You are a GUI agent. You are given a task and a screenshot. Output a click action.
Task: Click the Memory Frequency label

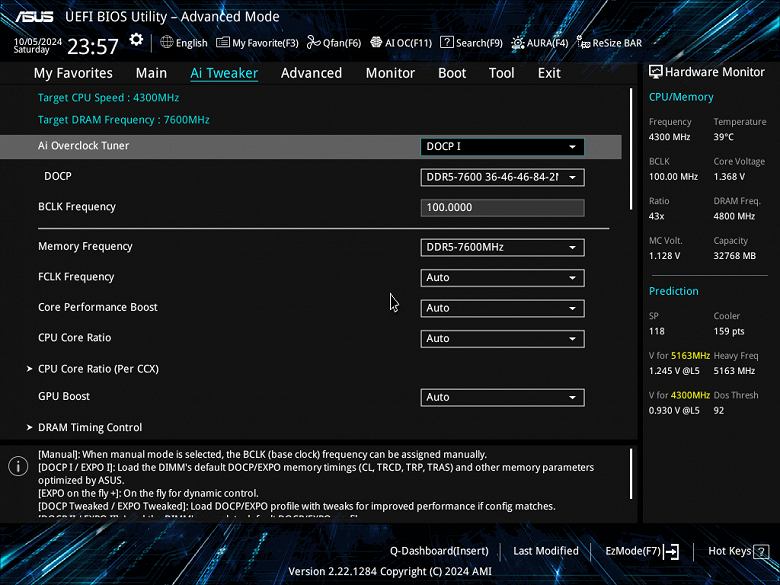tap(85, 246)
